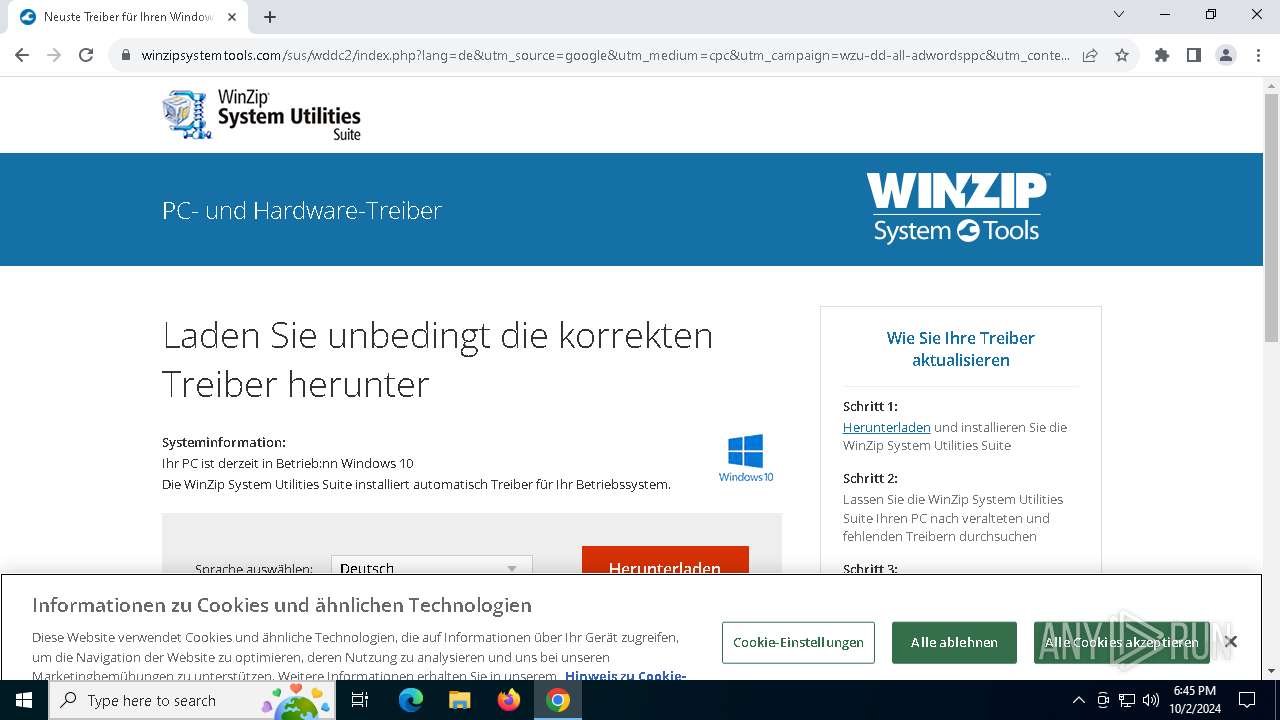The height and width of the screenshot is (720, 1280).
Task: Reload the current page
Action: click(x=86, y=55)
